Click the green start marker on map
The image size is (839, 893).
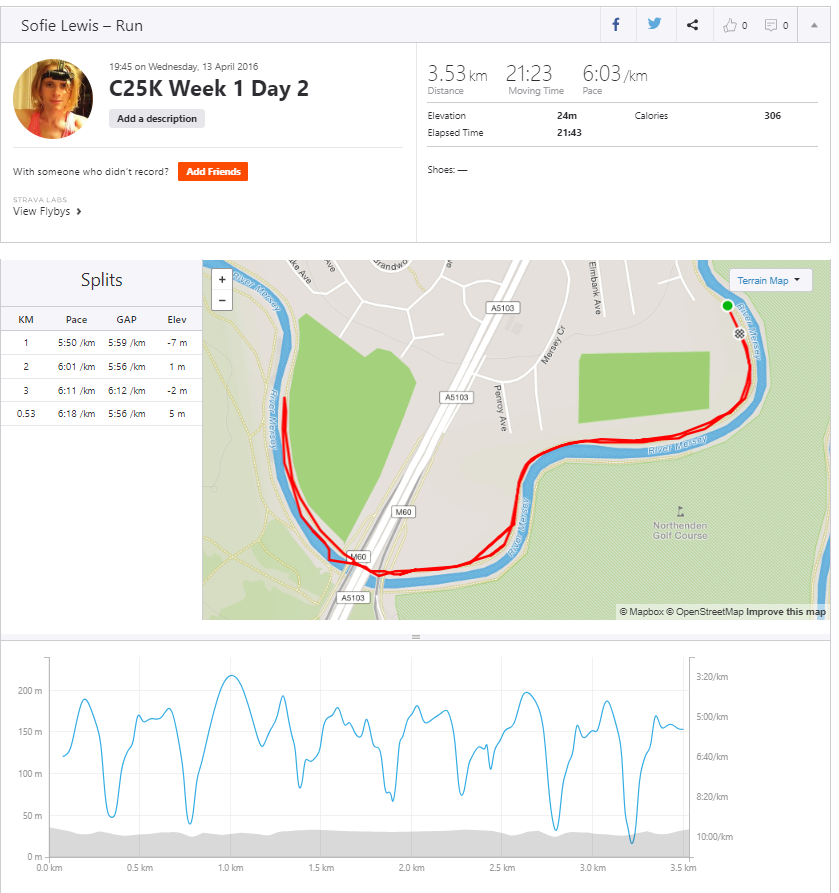[727, 306]
